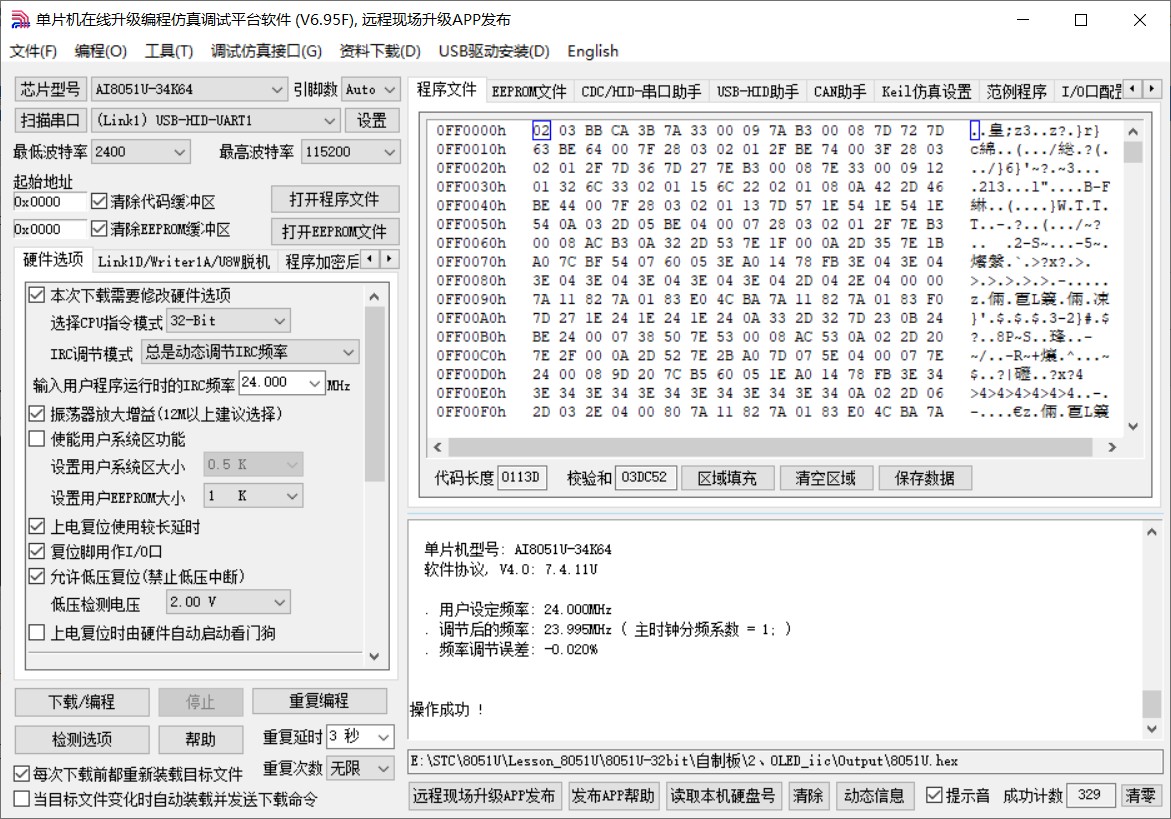This screenshot has width=1171, height=819.
Task: Open user EEPROM size 1 K dropdown
Action: point(253,496)
